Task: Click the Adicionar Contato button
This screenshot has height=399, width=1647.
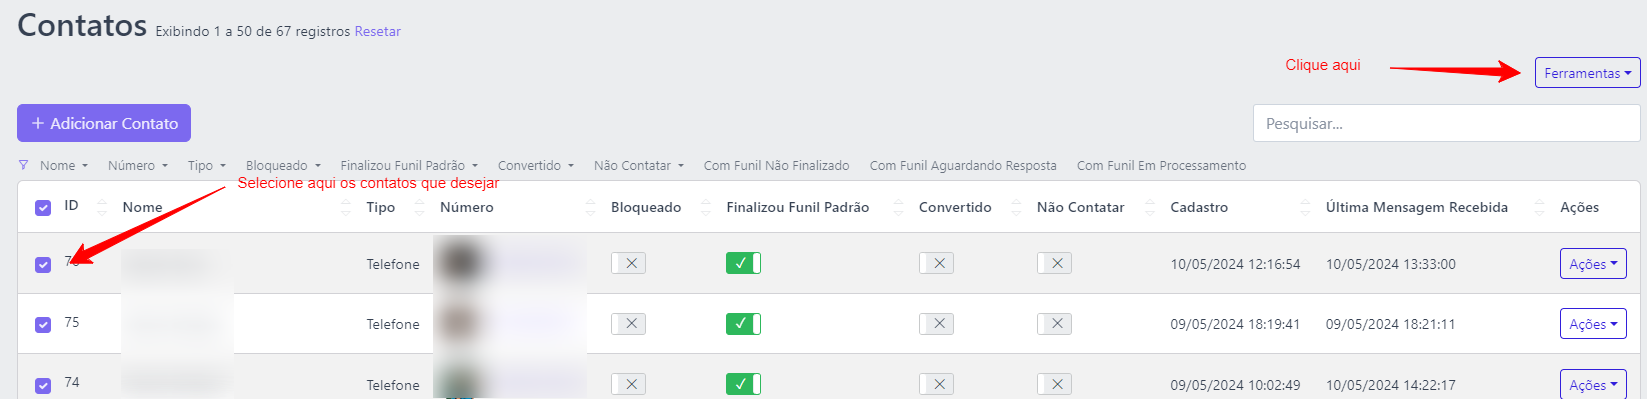Action: click(104, 123)
